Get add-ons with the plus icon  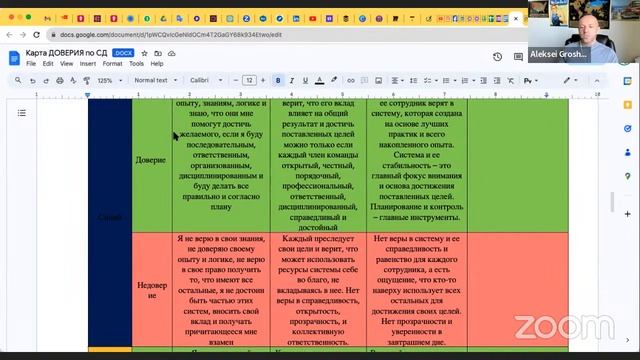tap(628, 214)
